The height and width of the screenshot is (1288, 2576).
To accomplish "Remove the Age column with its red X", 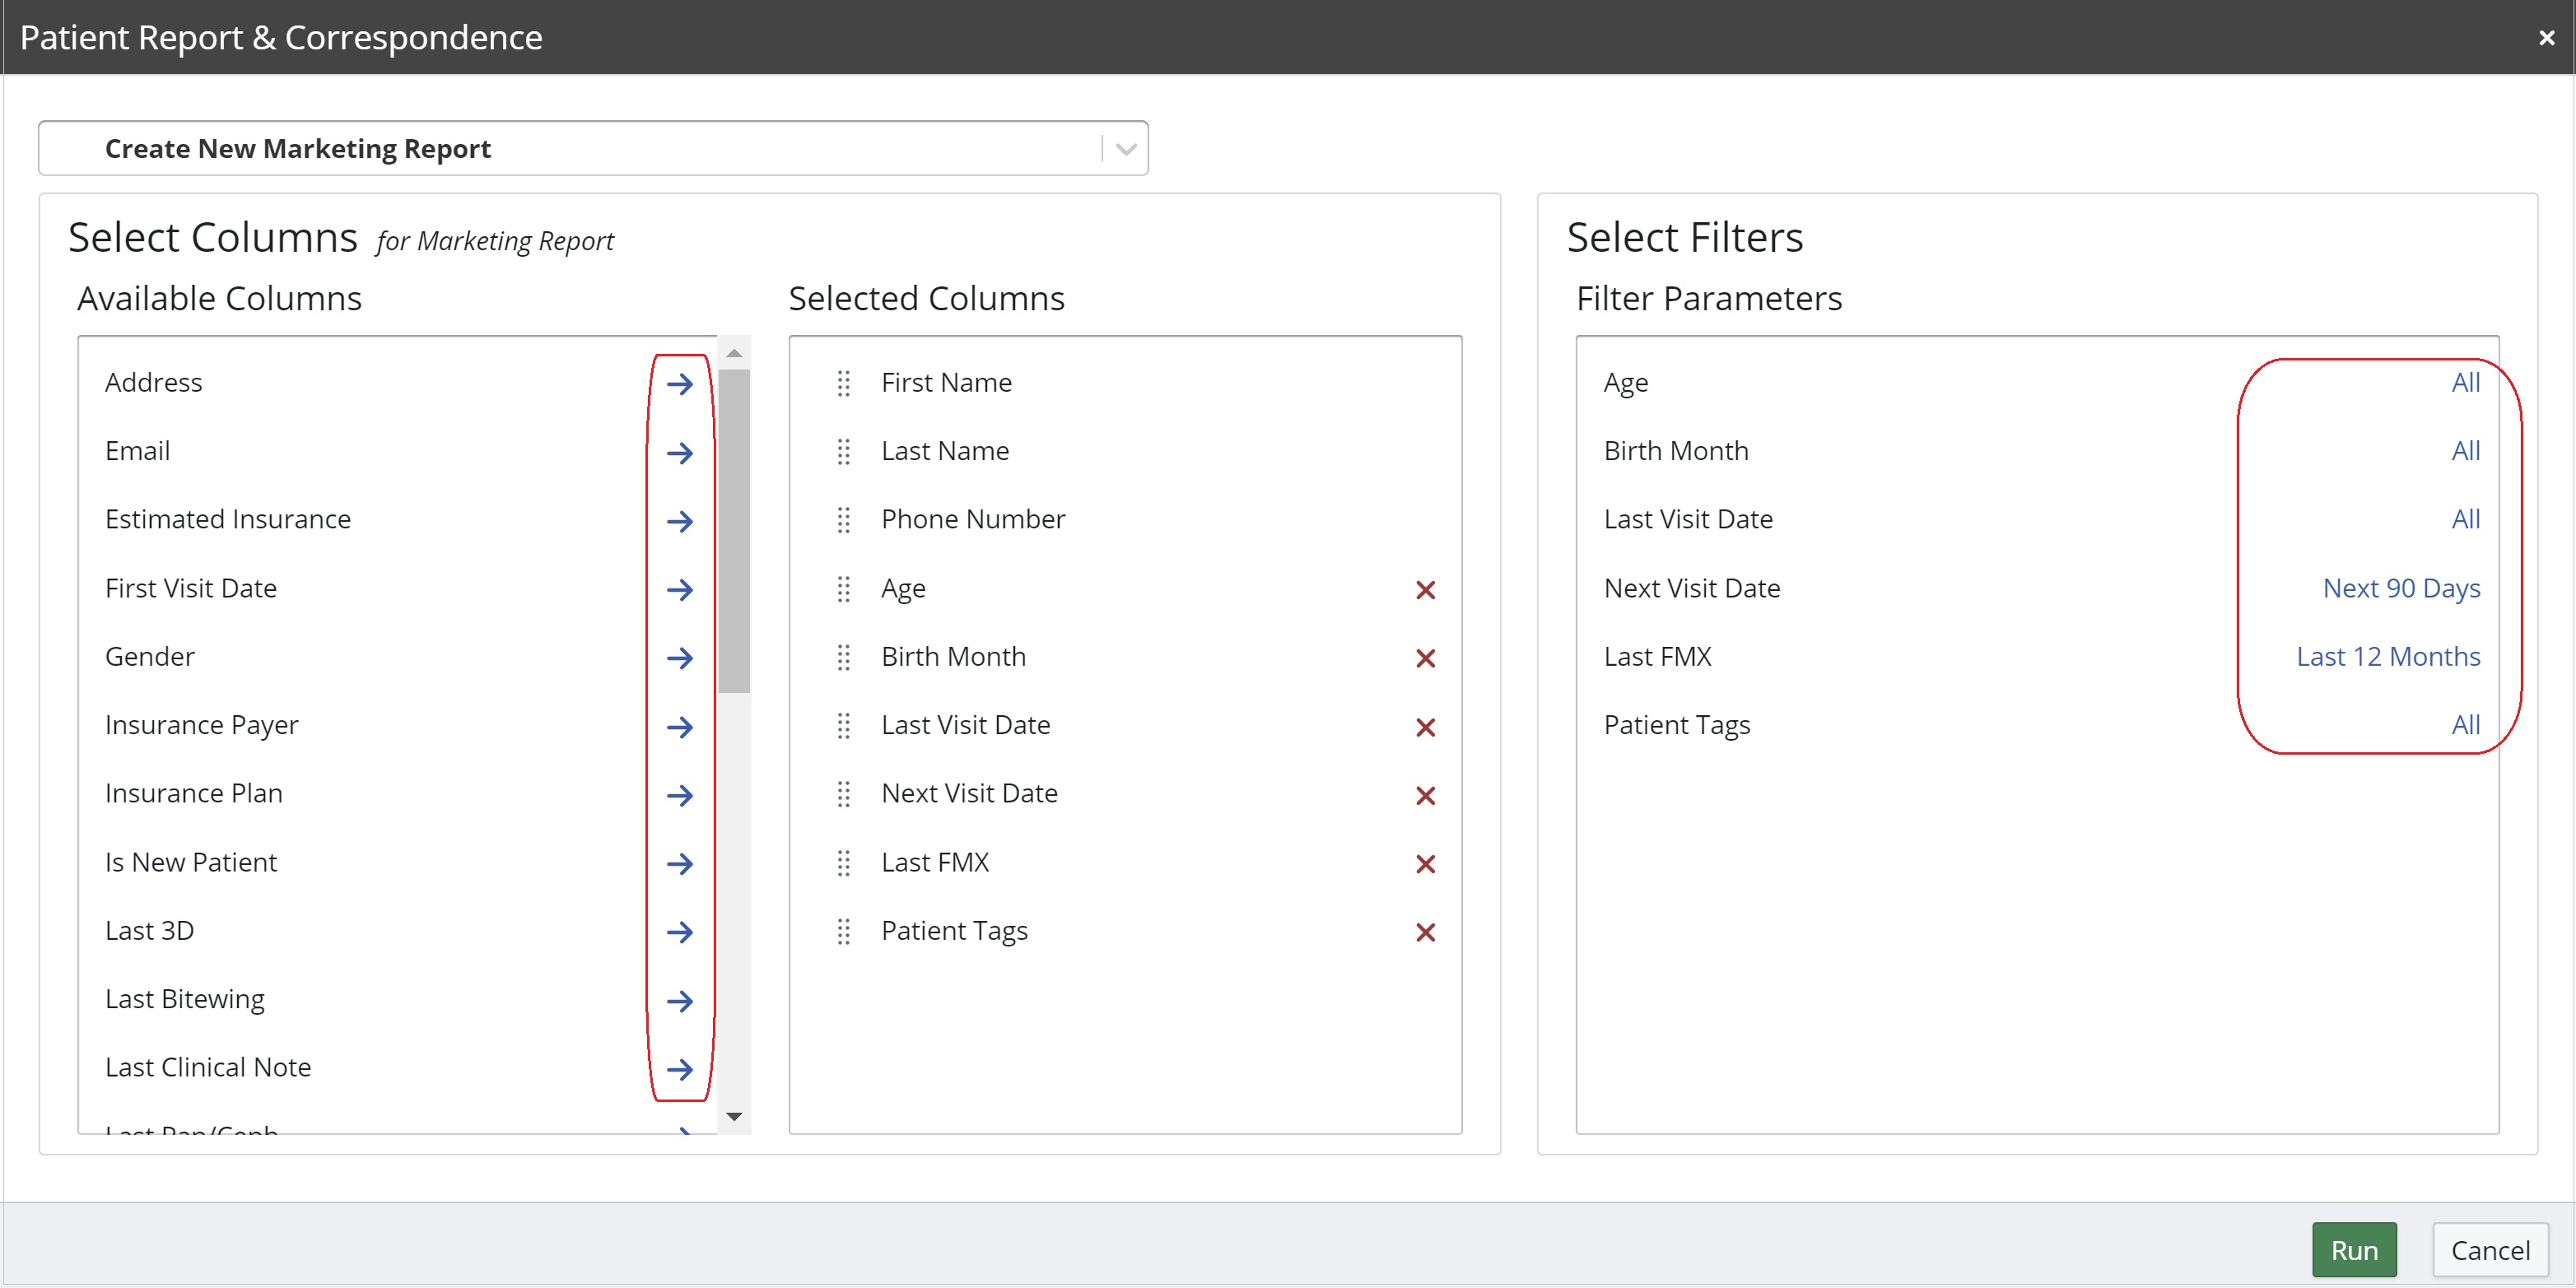I will [1425, 590].
